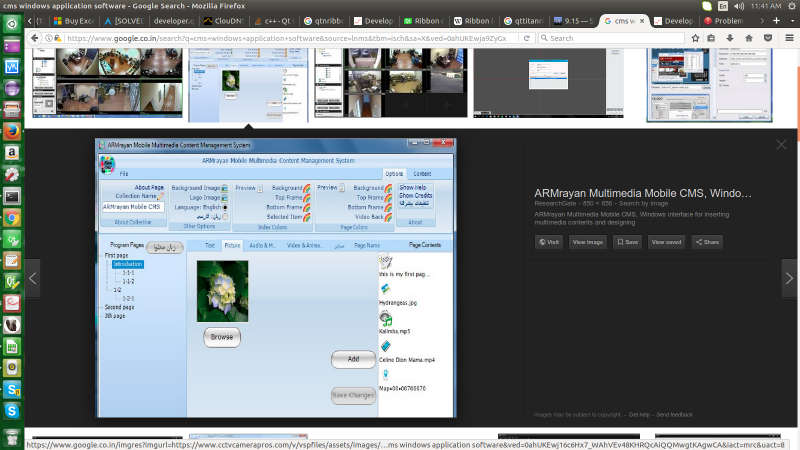Go to the next image result
Screen dimensions: 800x450
coord(787,277)
